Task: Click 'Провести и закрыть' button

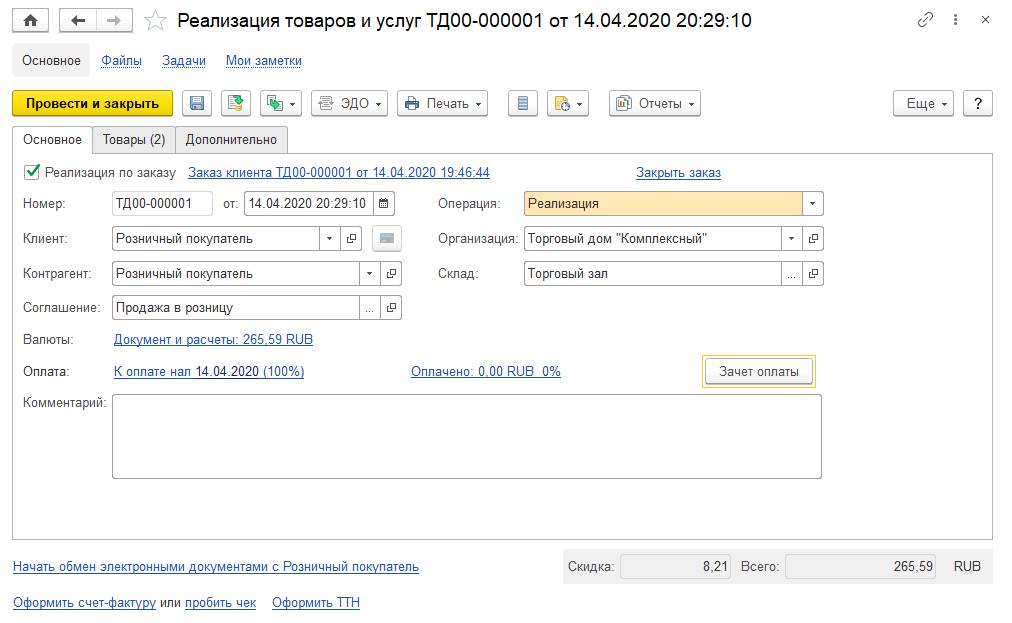Action: pyautogui.click(x=92, y=103)
